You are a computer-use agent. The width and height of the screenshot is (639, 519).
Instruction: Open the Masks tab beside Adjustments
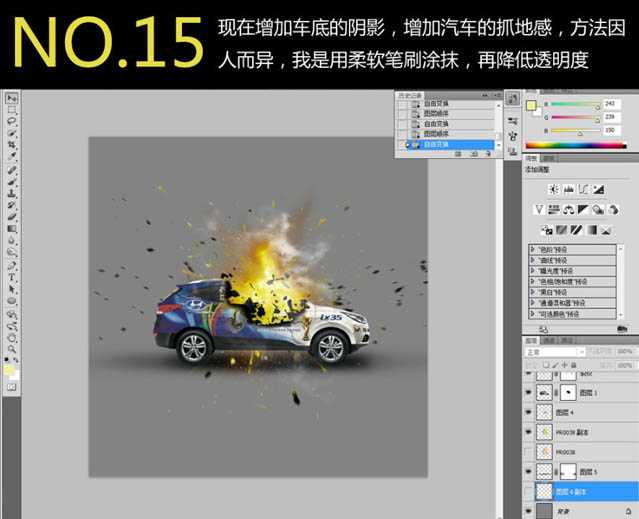(549, 158)
